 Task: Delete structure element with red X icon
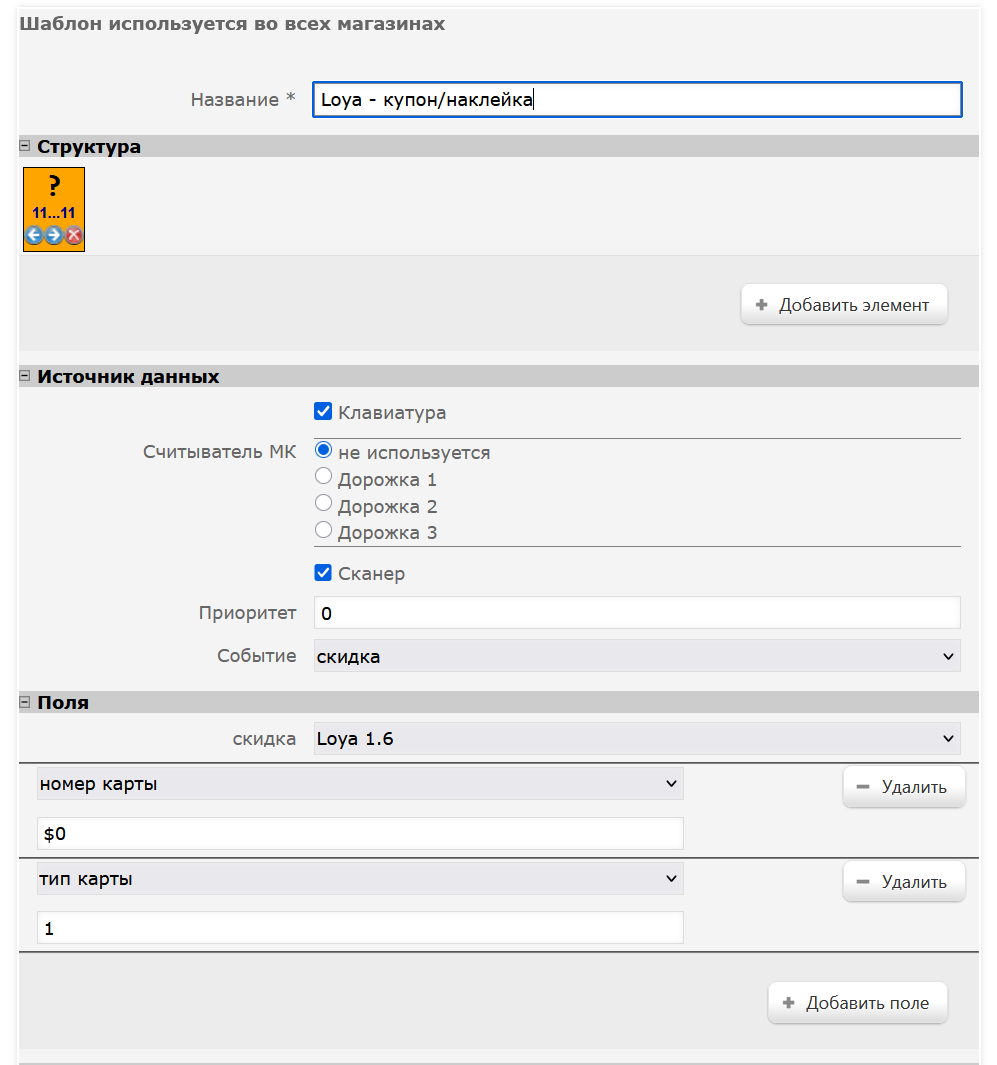click(74, 236)
